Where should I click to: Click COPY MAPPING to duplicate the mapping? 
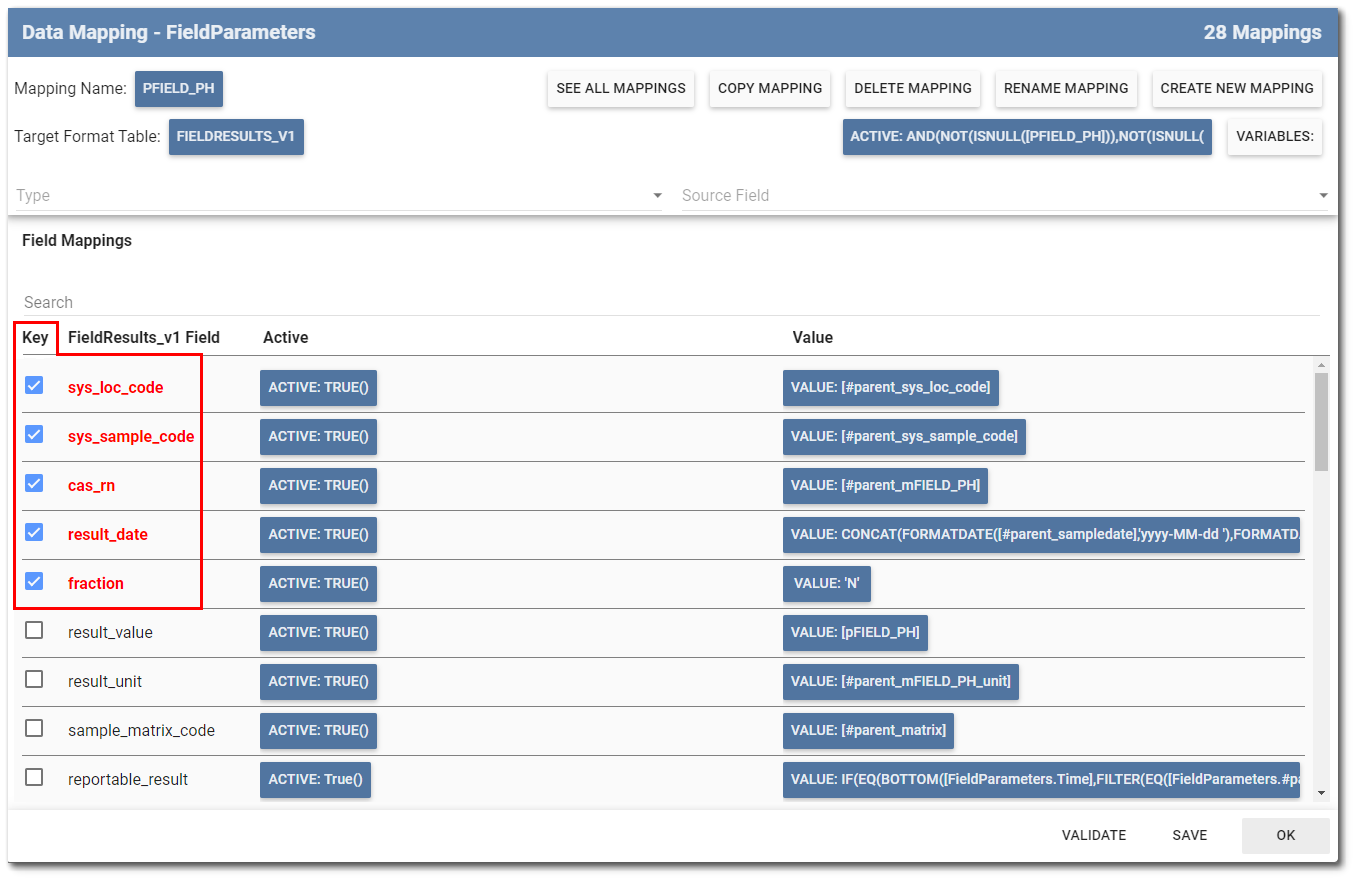pyautogui.click(x=769, y=88)
